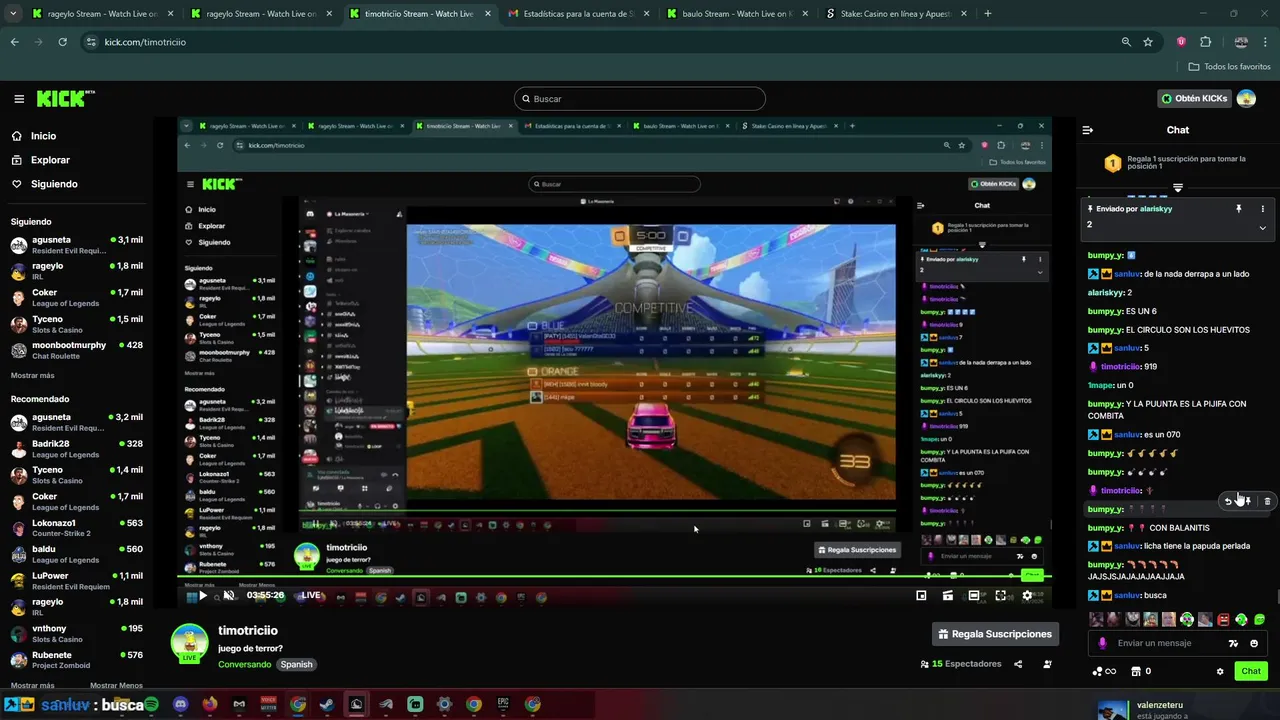Viewport: 1280px width, 720px height.
Task: Go back using the browser back arrow
Action: coord(14,42)
